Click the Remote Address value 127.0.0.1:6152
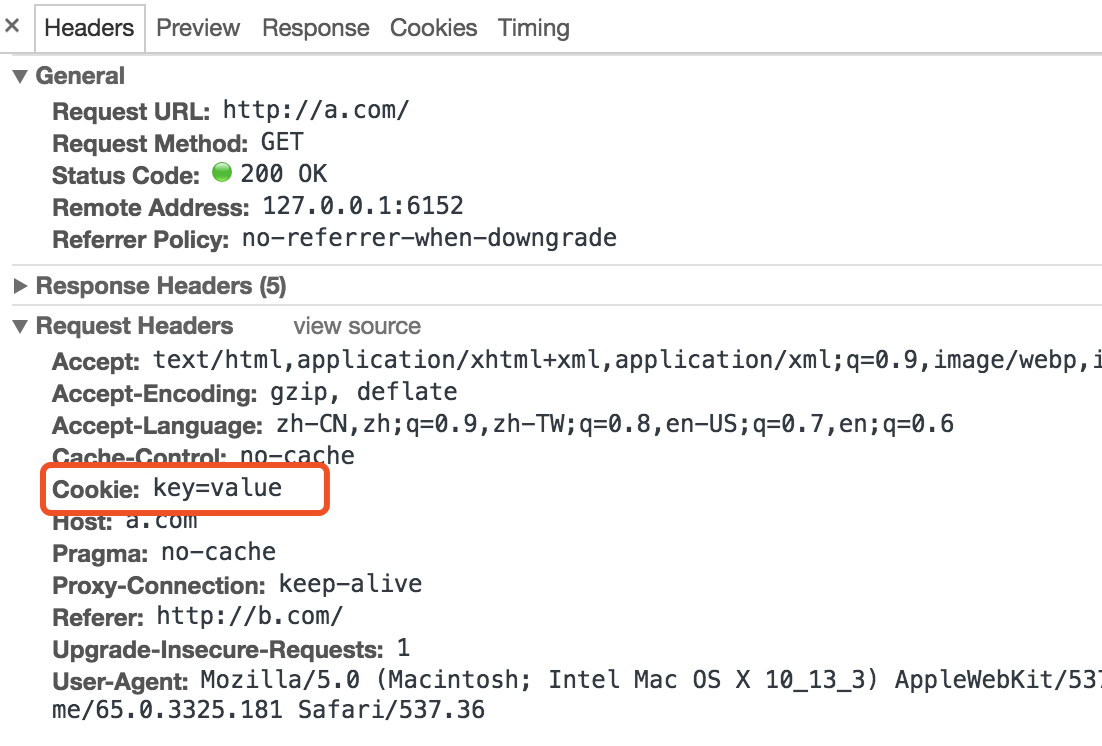Screen dimensions: 1102x746 [x=363, y=207]
